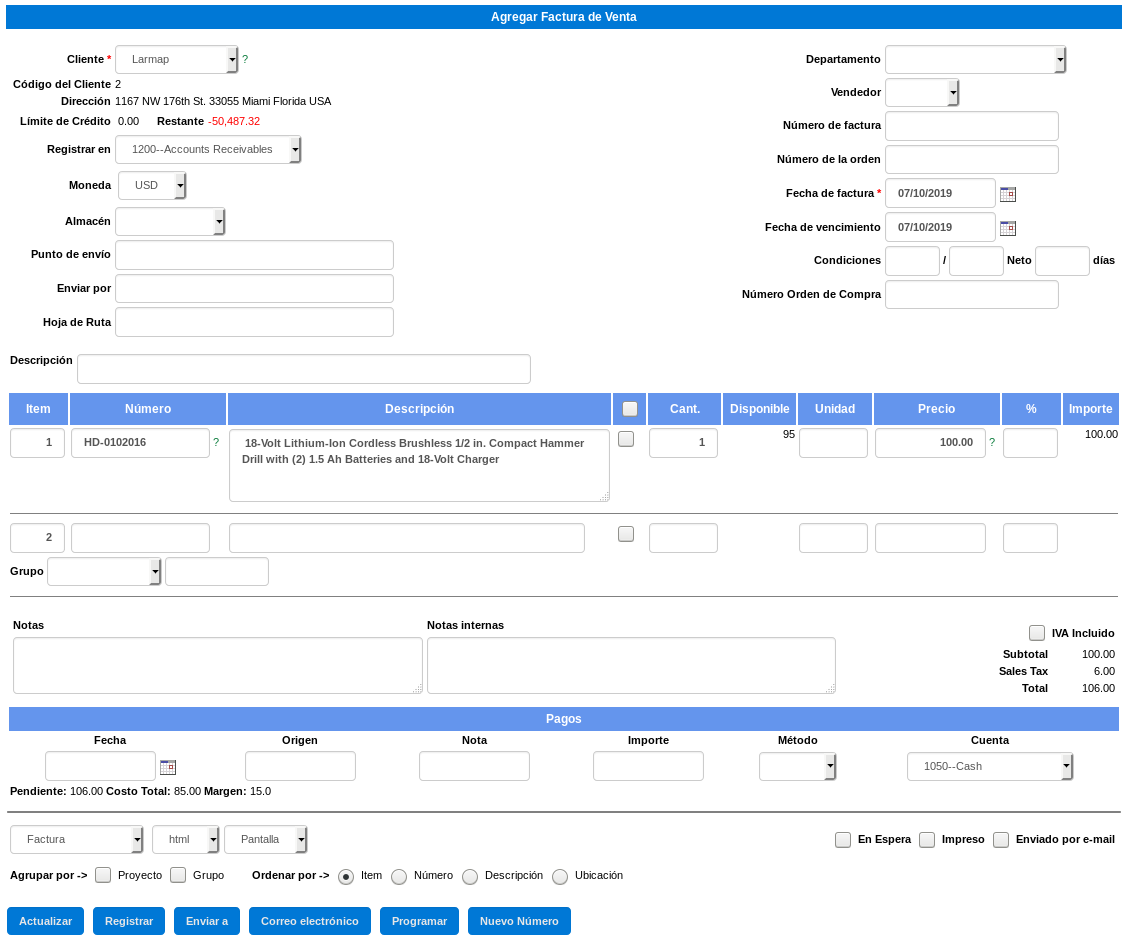
Task: Open calendar picker for Fecha de vencimiento
Action: point(1008,228)
